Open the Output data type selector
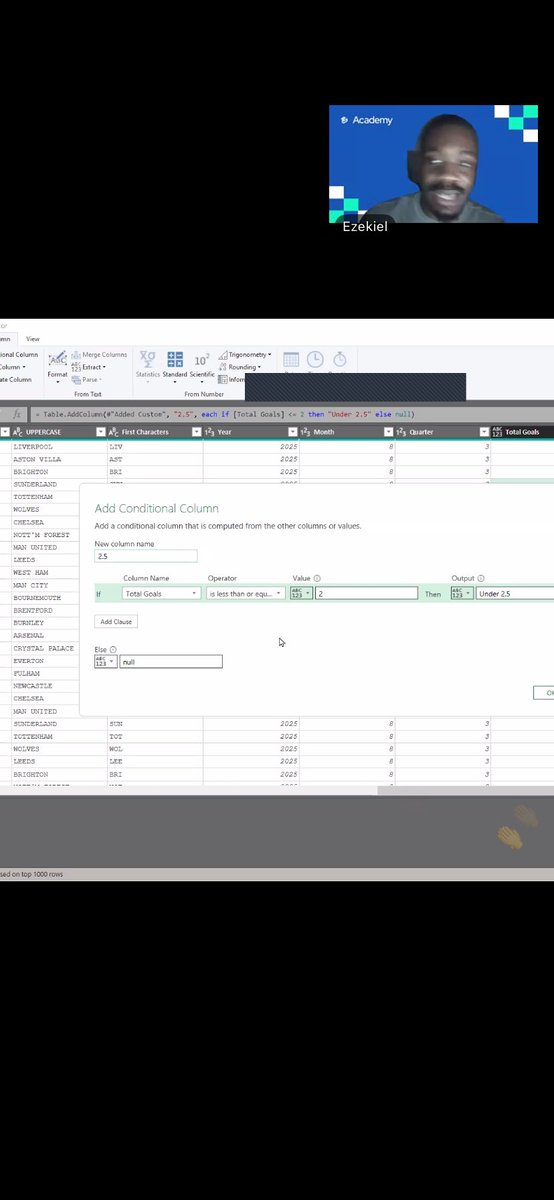This screenshot has height=1200, width=554. [x=462, y=593]
